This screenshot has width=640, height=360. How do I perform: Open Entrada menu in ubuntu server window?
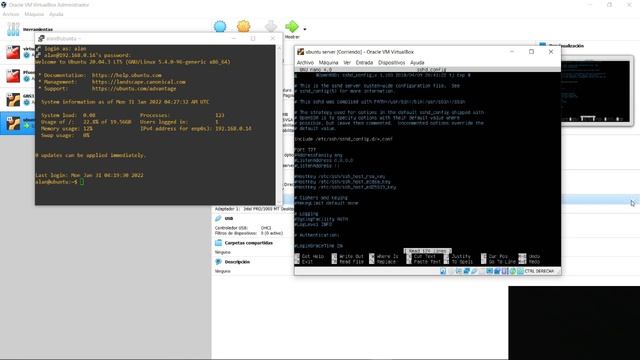[364, 62]
